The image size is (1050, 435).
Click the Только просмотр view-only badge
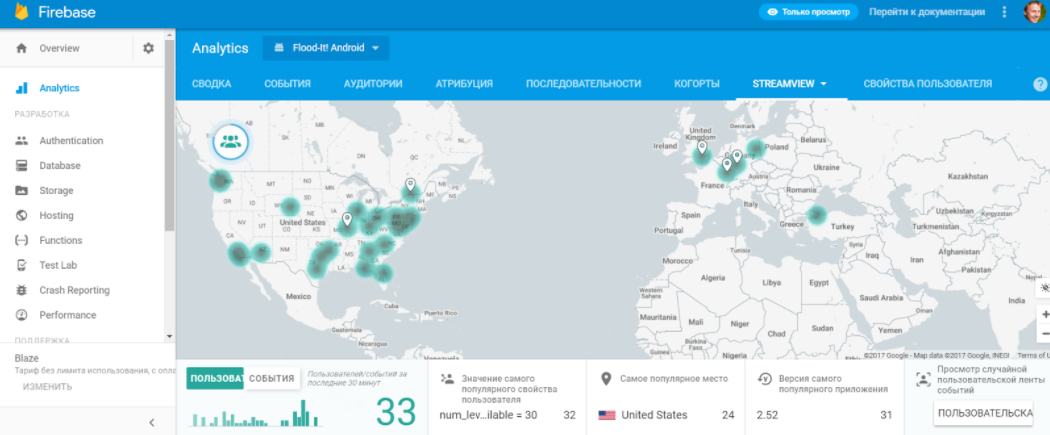point(810,12)
